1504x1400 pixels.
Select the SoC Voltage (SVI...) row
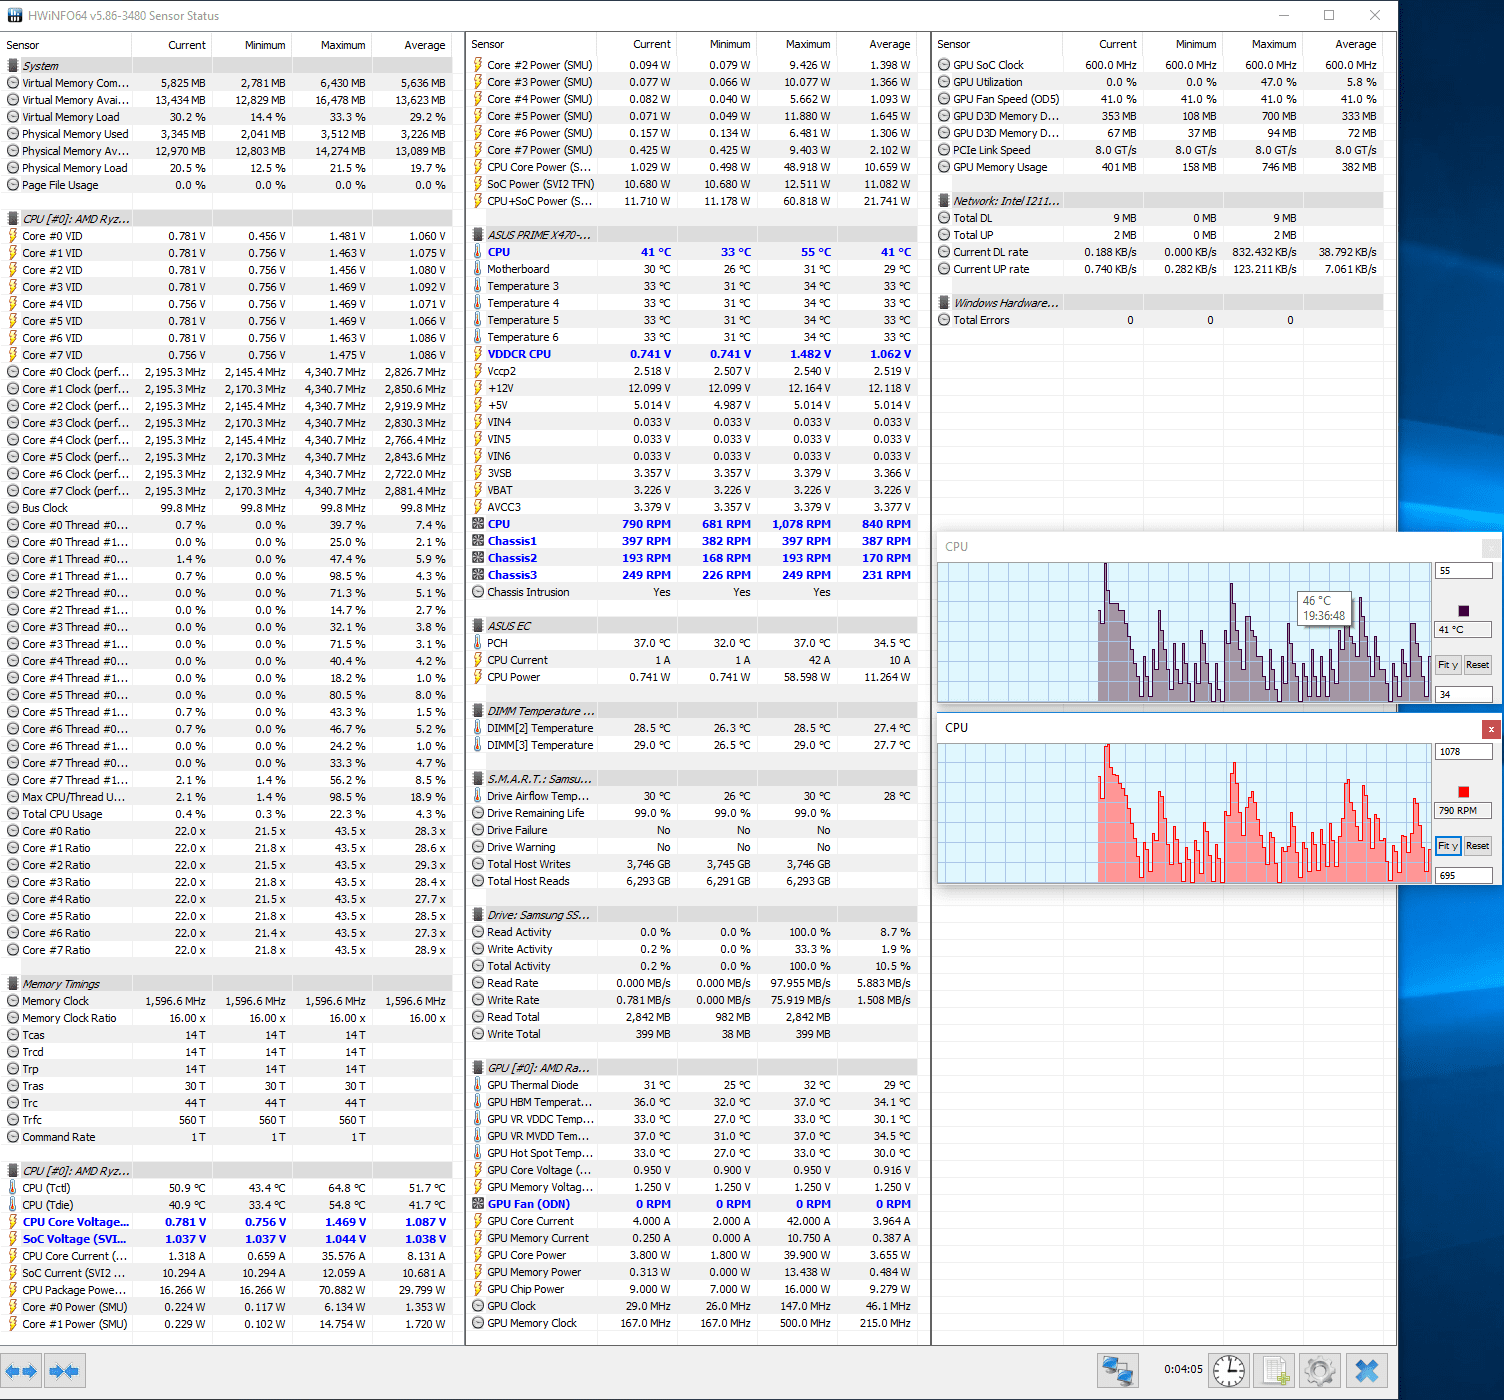click(x=227, y=1239)
